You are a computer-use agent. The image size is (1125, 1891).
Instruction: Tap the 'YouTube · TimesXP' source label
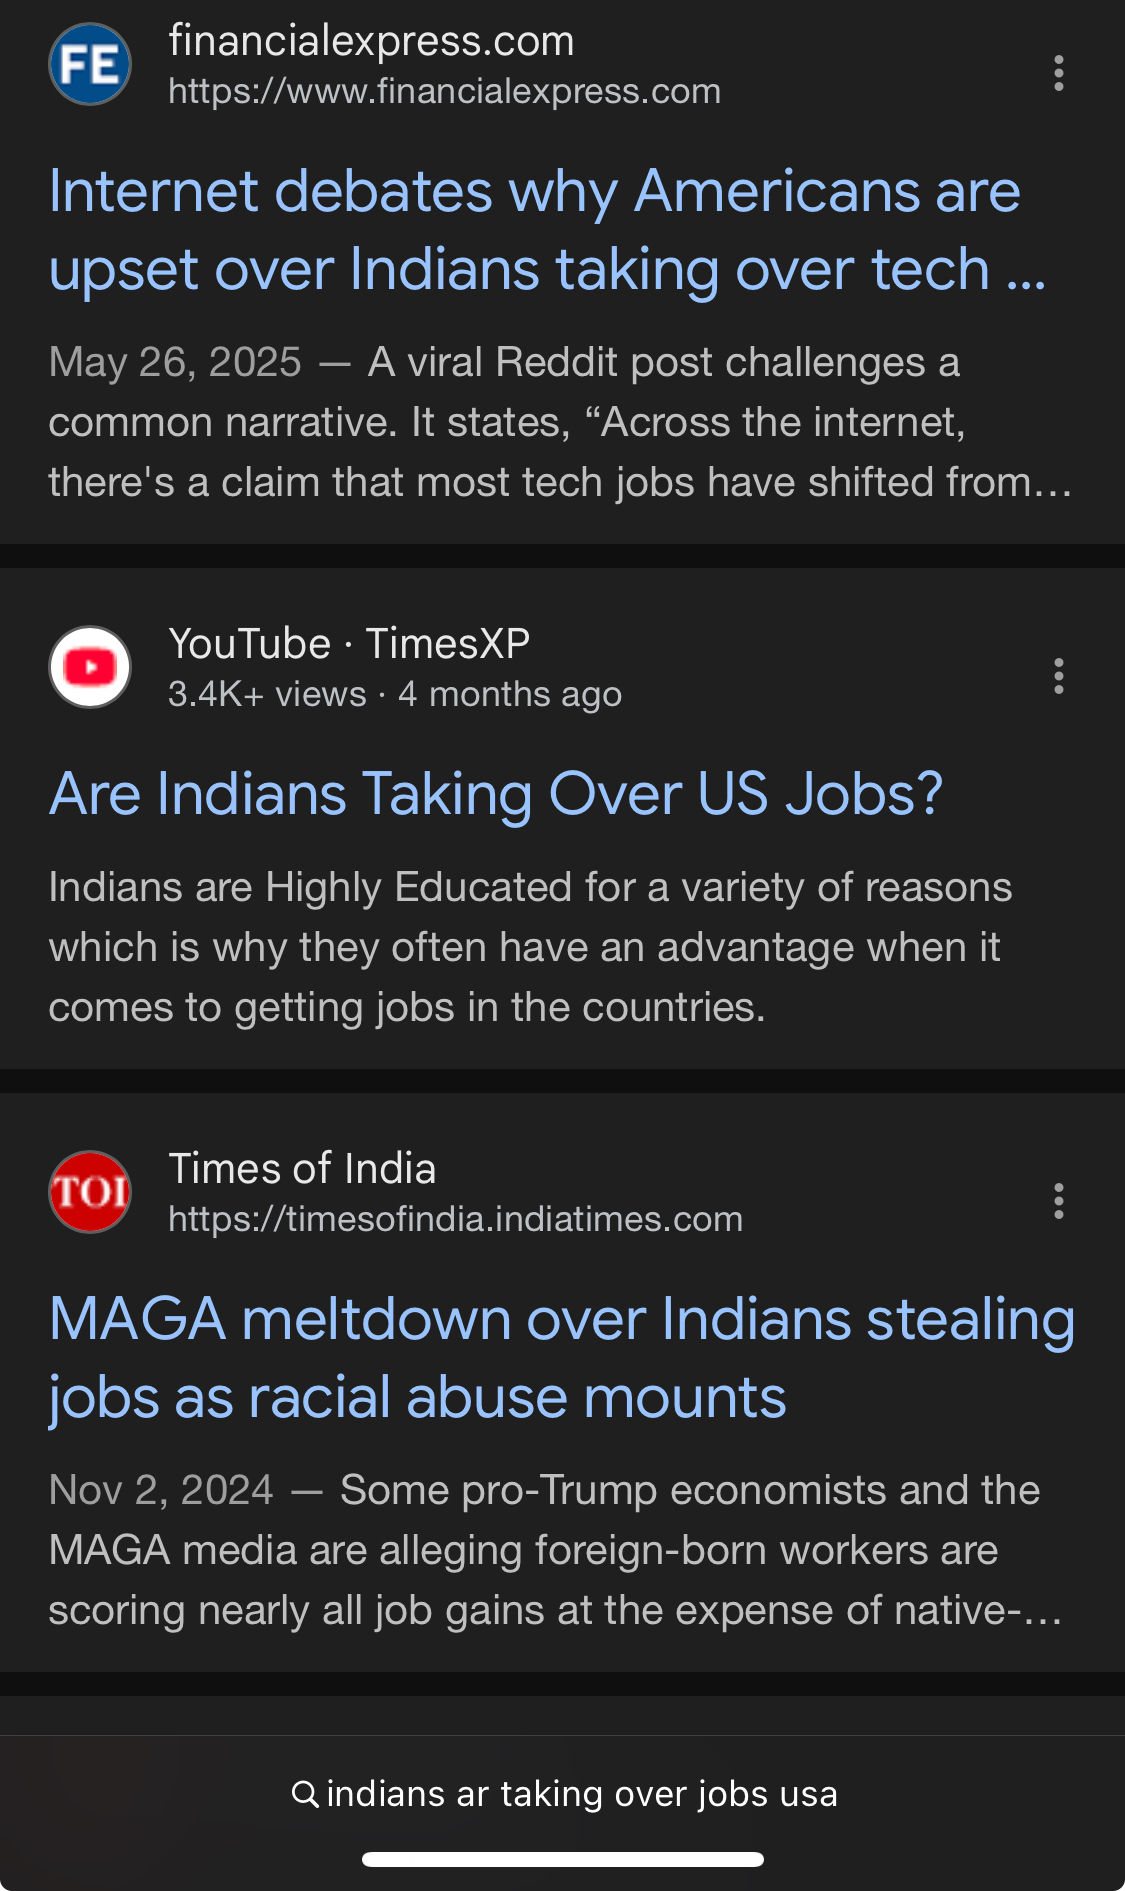[x=349, y=643]
